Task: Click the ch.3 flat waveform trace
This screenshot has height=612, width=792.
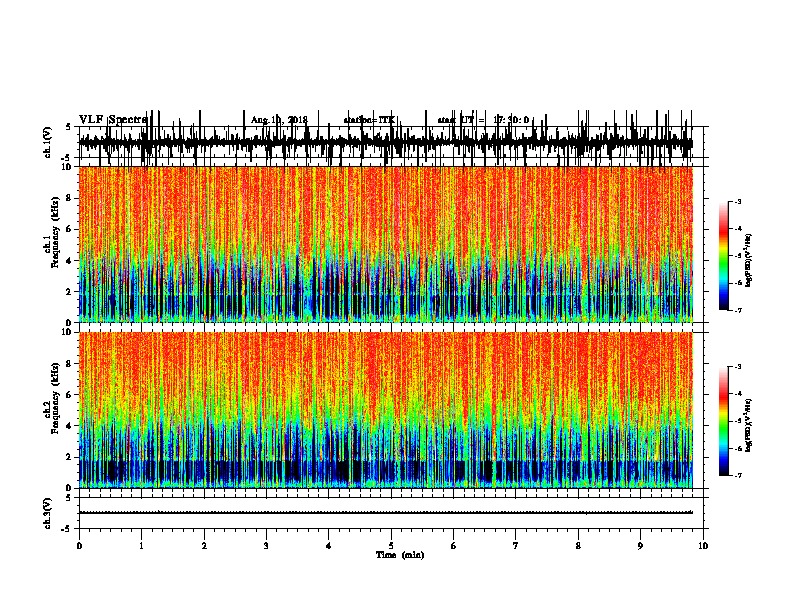Action: point(386,513)
